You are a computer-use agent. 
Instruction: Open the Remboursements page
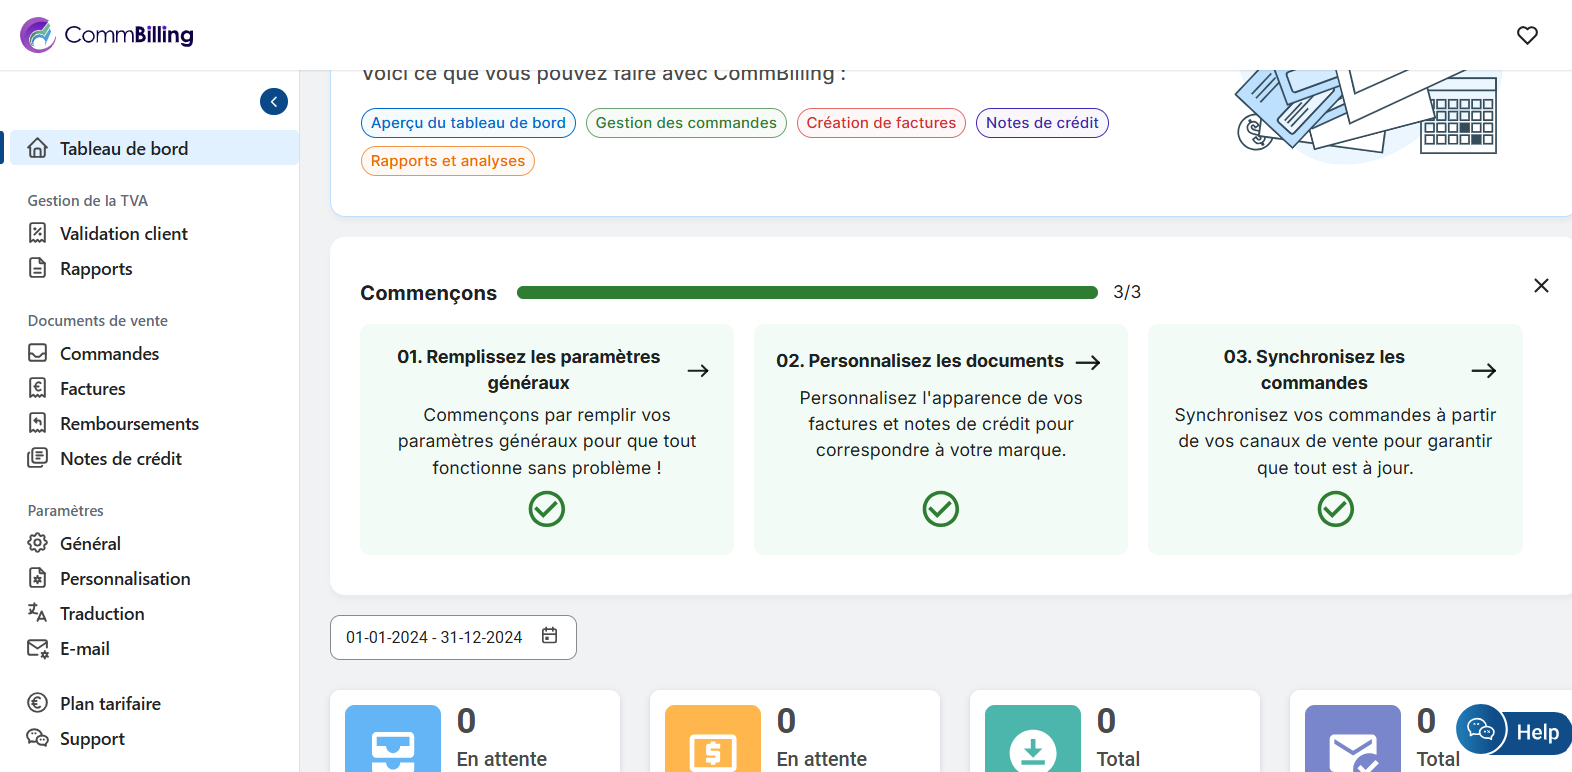point(129,423)
